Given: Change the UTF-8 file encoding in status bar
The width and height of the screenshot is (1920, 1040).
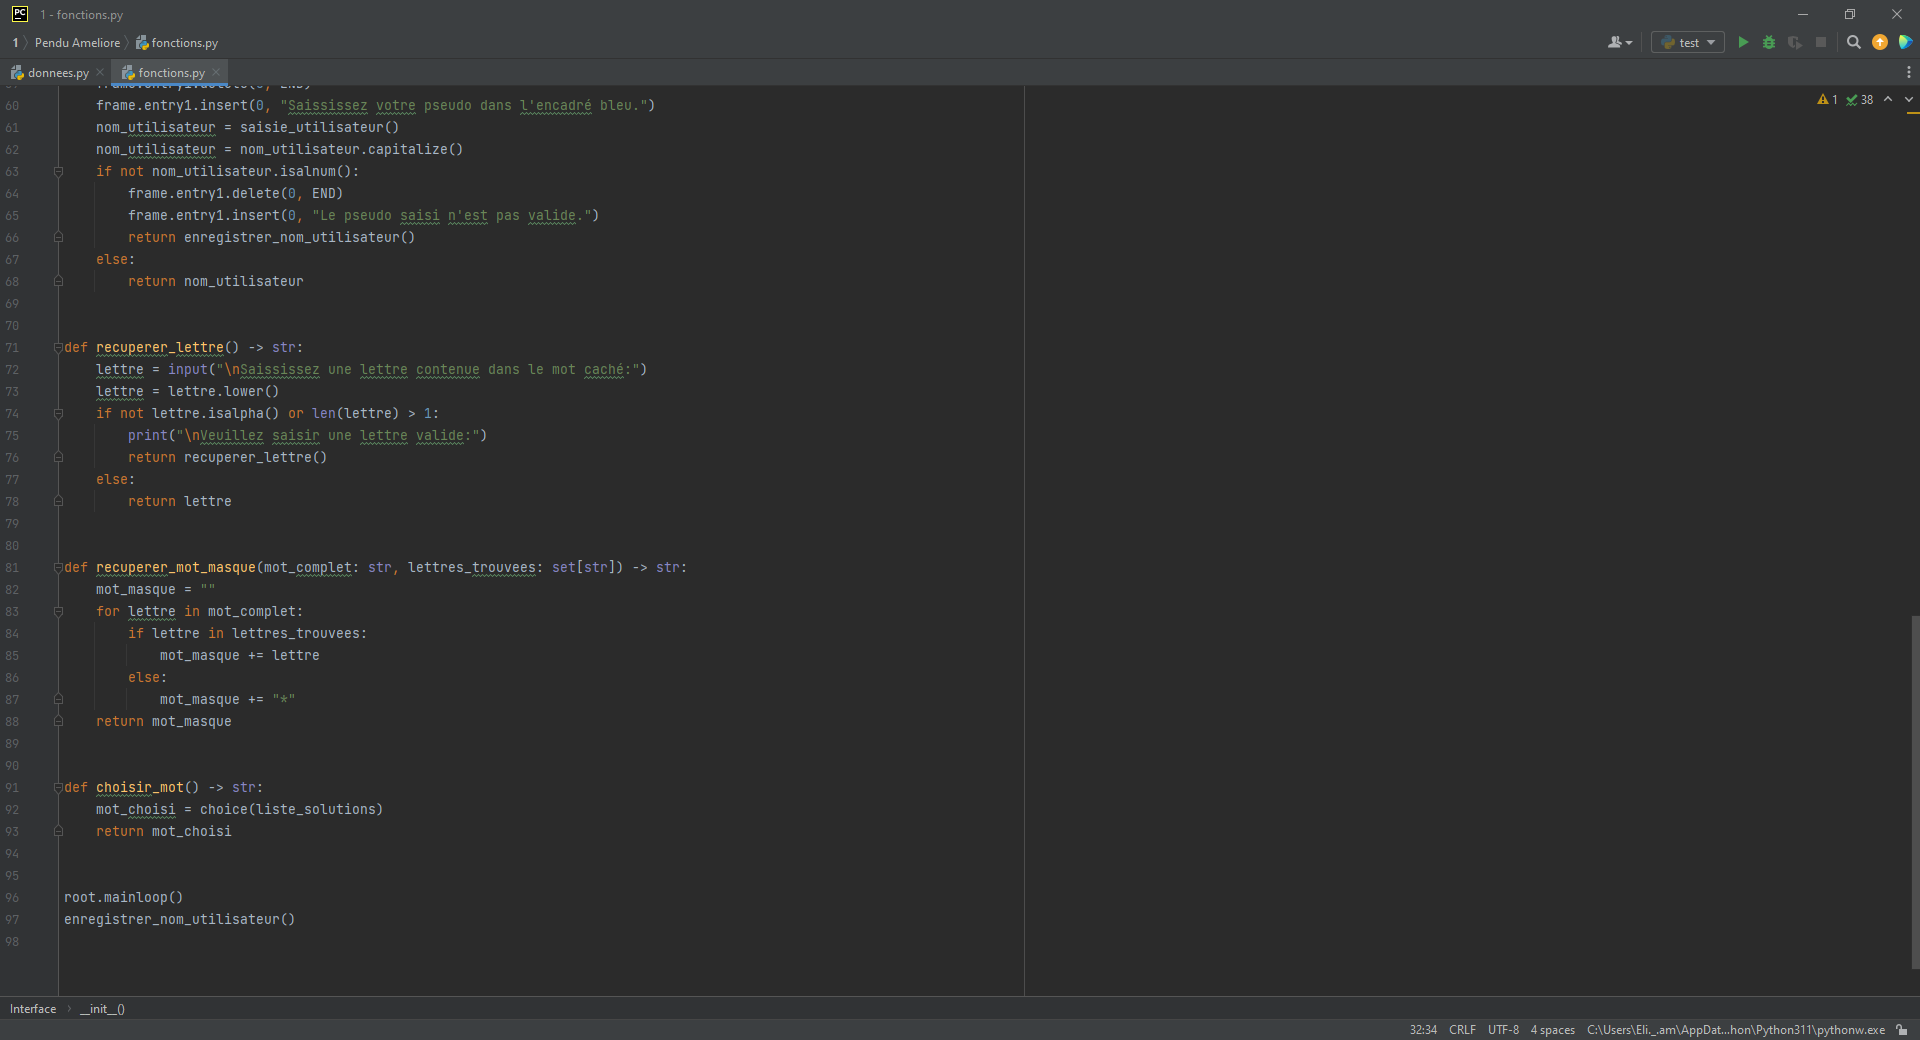Looking at the screenshot, I should [1502, 1030].
